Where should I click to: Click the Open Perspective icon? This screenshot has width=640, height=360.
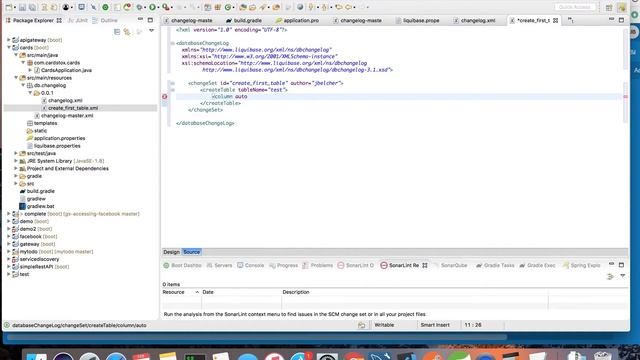pos(609,7)
